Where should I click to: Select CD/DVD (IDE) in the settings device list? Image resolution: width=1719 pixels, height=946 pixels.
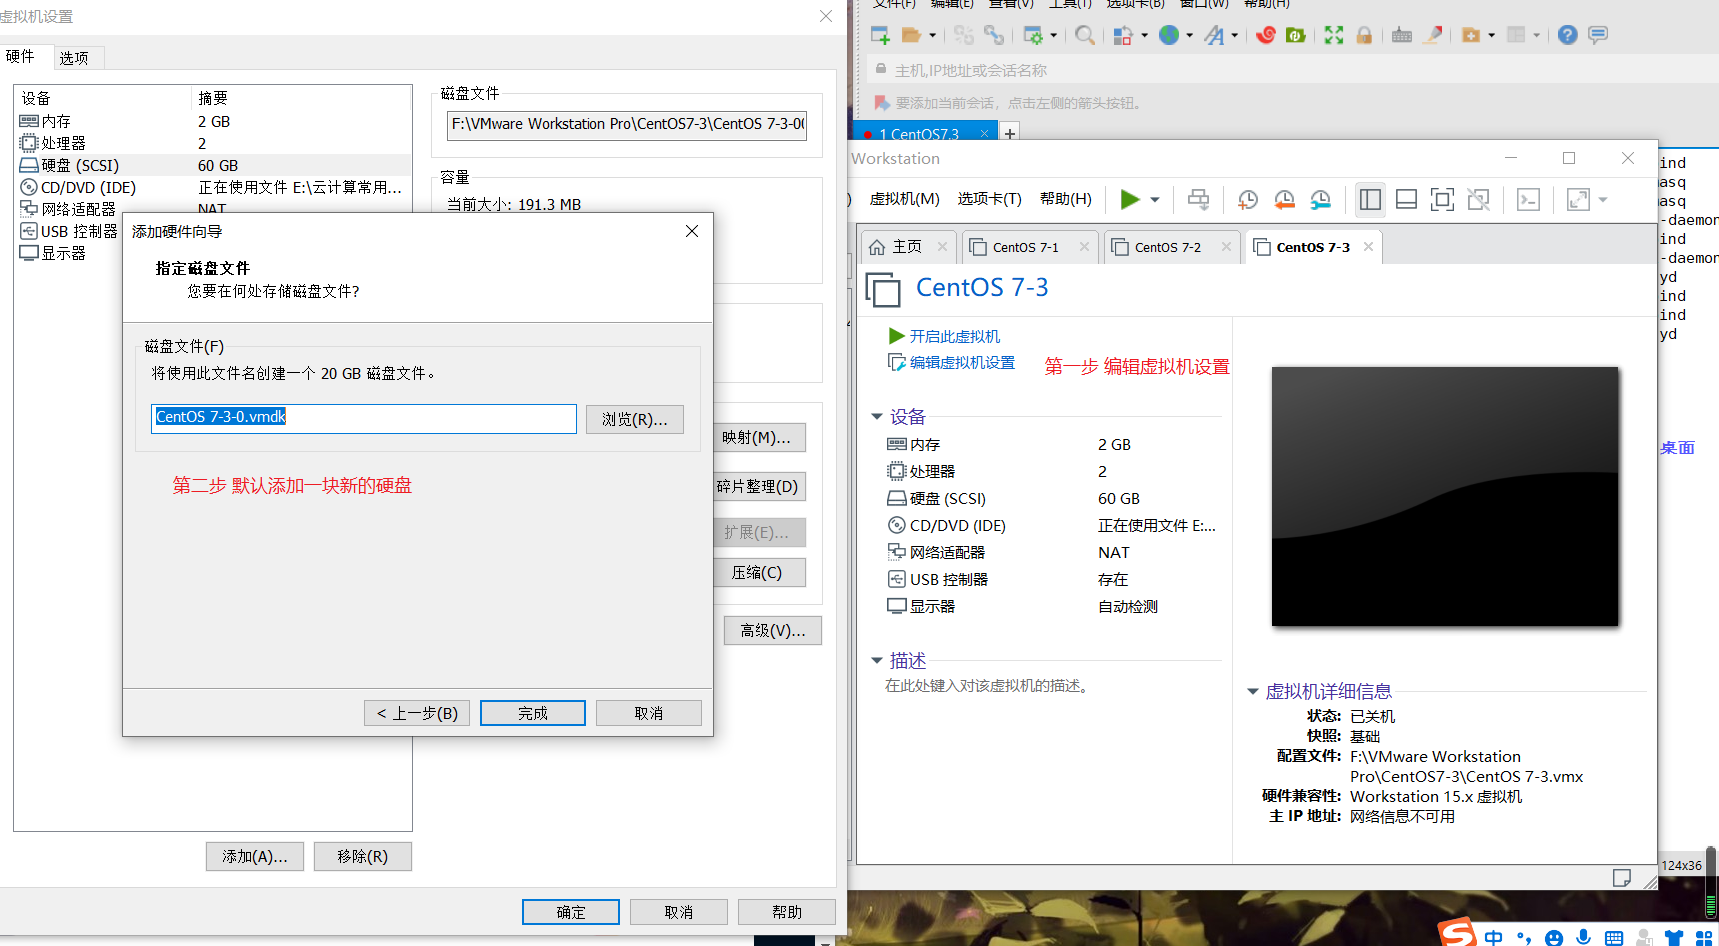click(x=213, y=187)
